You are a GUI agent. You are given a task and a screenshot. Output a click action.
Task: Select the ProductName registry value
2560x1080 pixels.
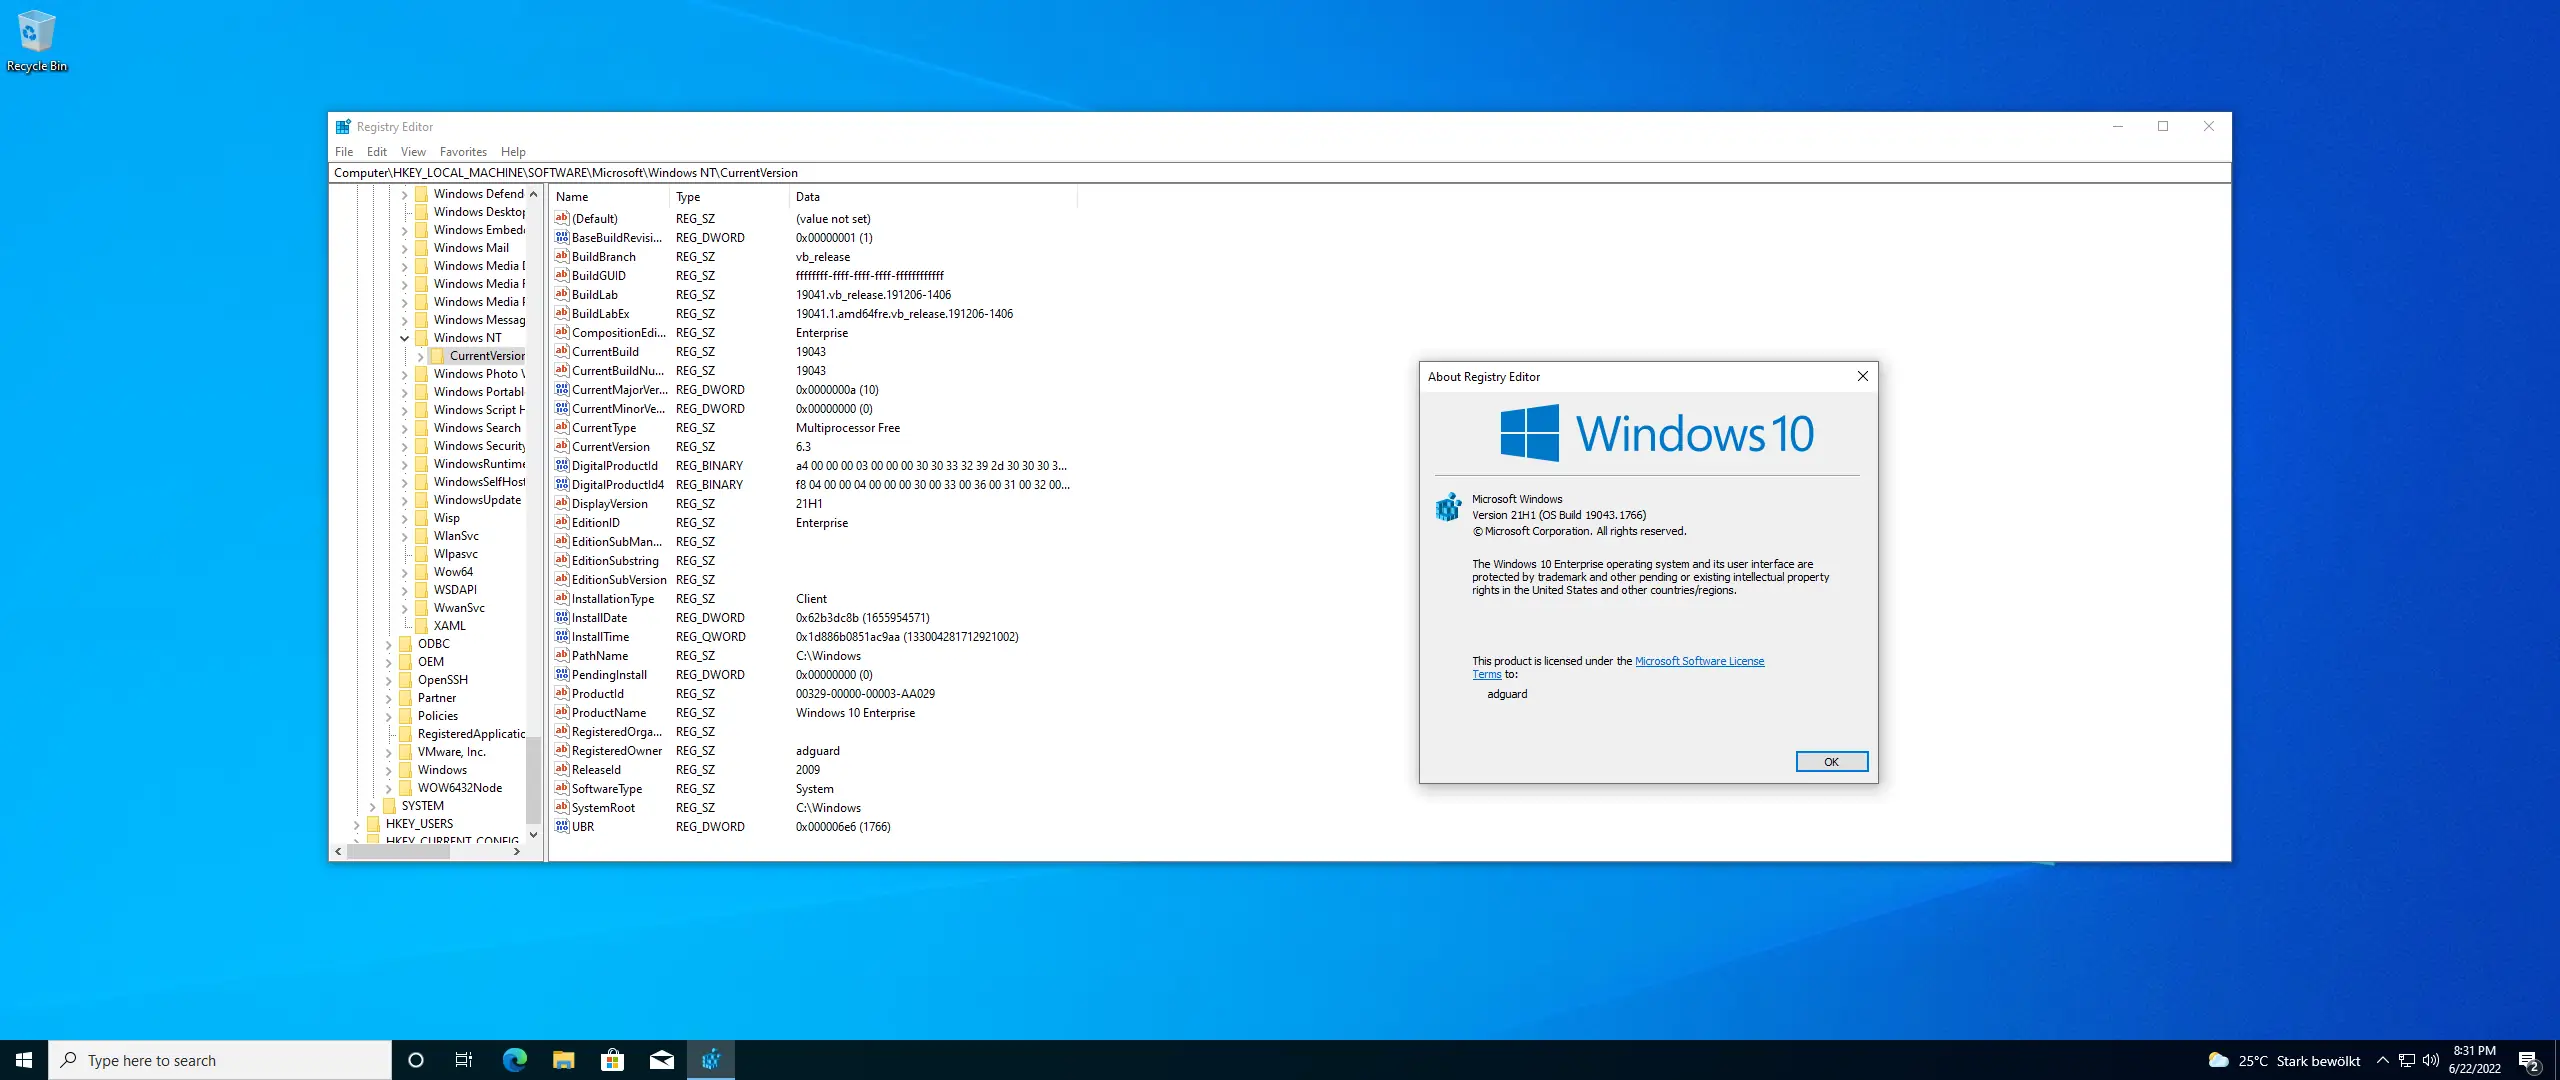[x=609, y=713]
